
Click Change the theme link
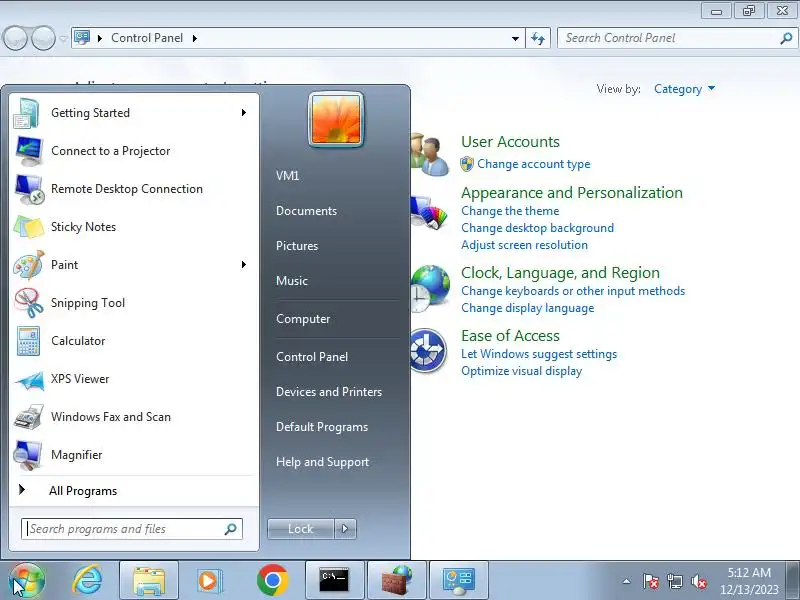coord(510,211)
